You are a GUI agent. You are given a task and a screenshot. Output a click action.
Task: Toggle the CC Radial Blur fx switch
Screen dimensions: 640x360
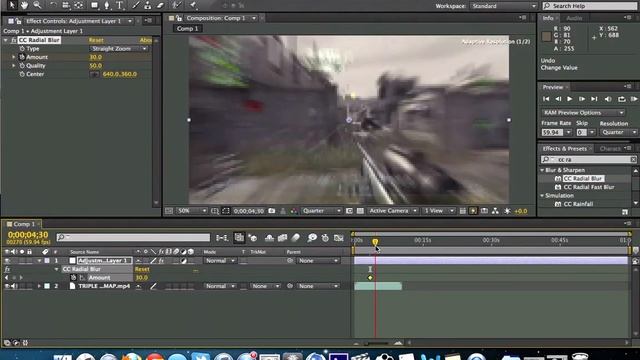pyautogui.click(x=13, y=40)
